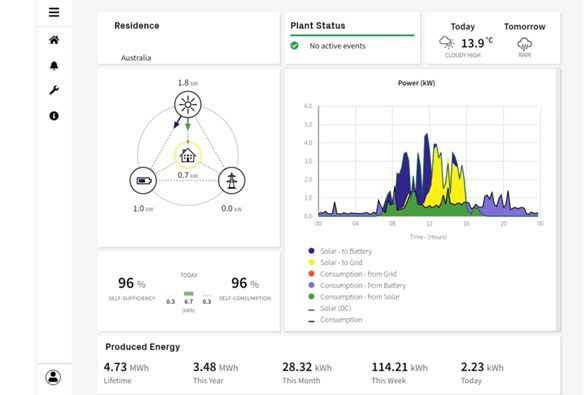Click the 114.21 kWh This Week value
Image resolution: width=587 pixels, height=395 pixels.
[x=399, y=367]
